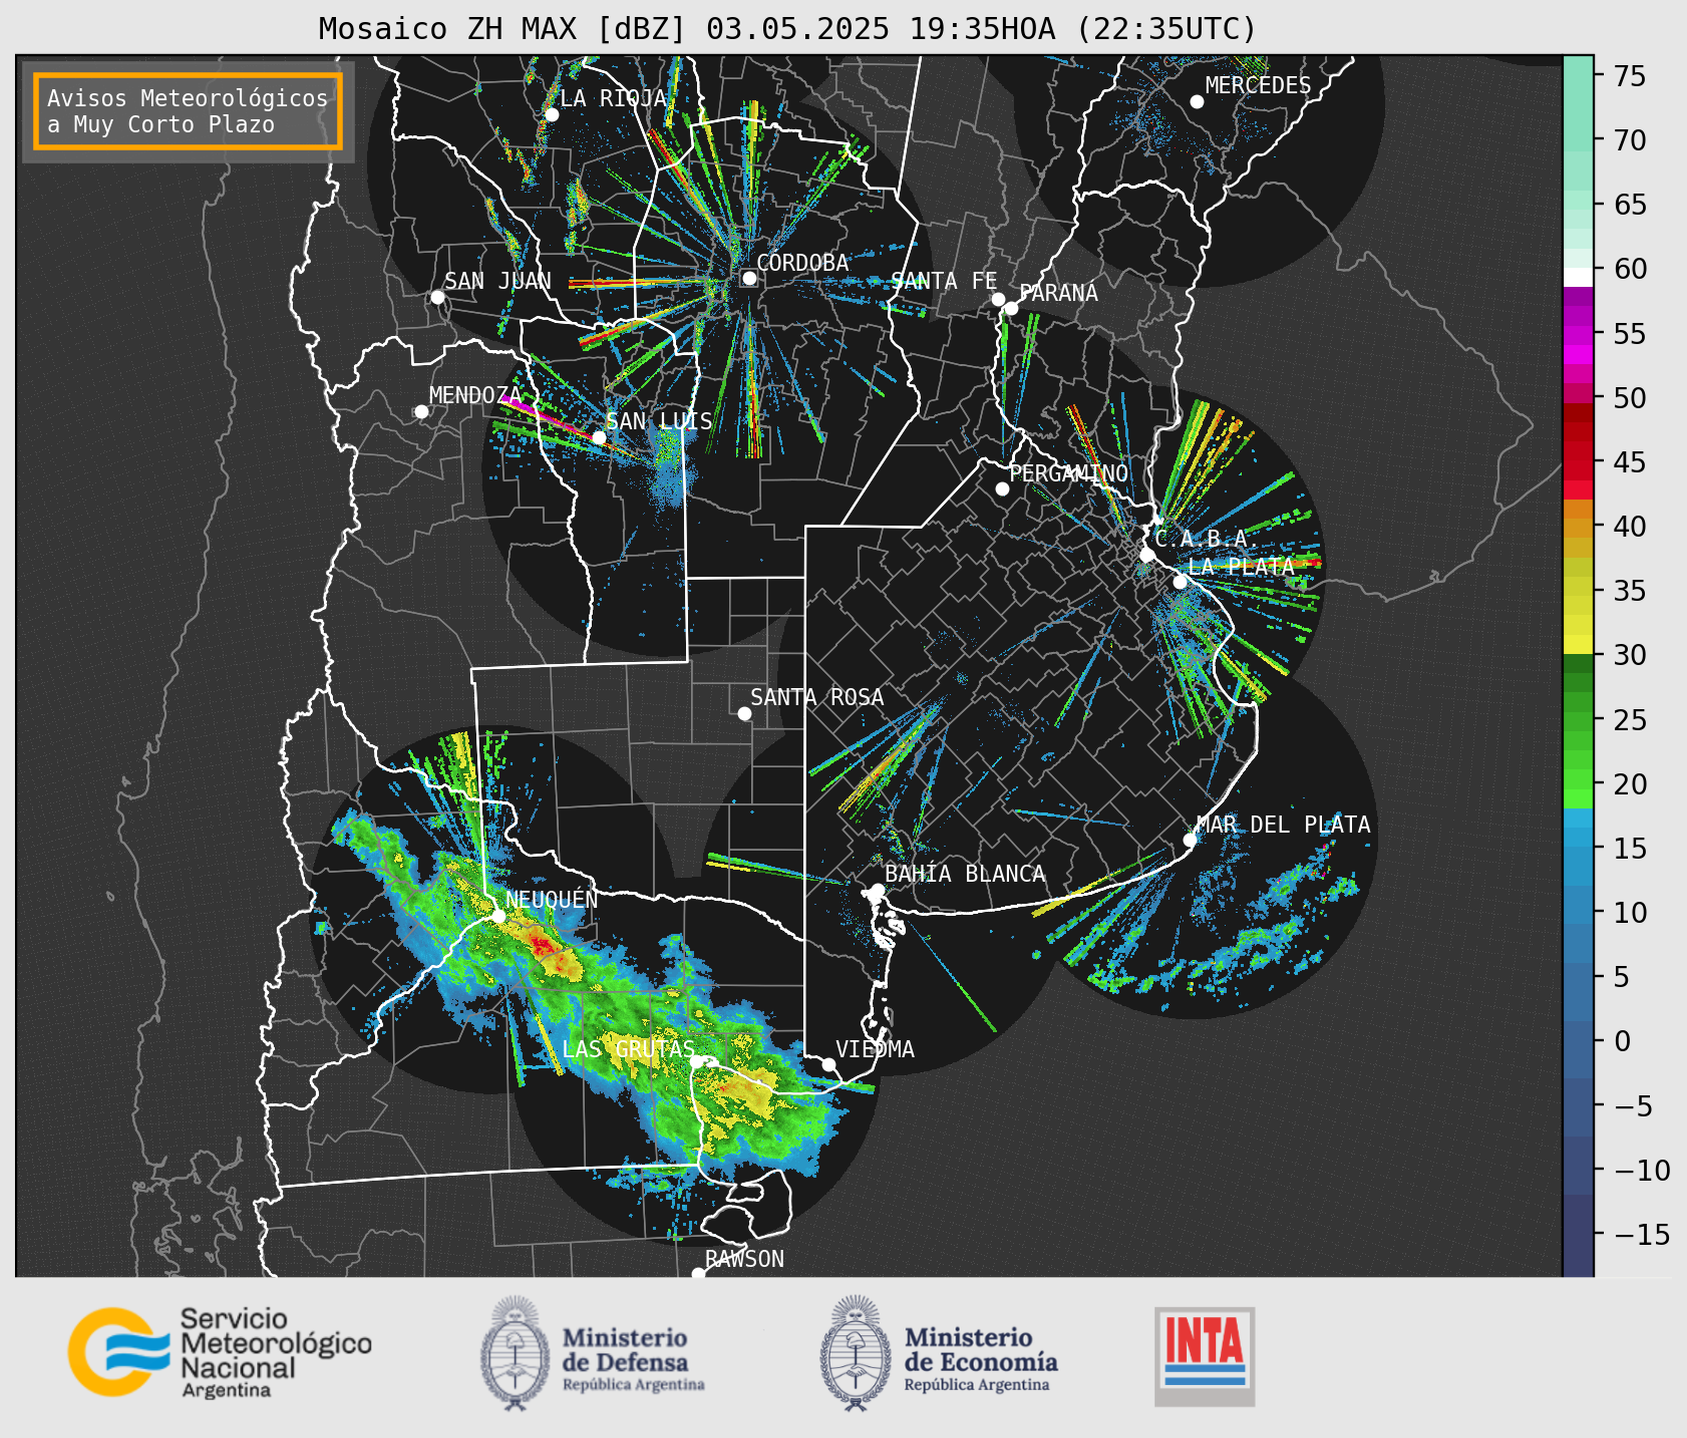Click the RAWSON city marker dot
The width and height of the screenshot is (1687, 1438).
[x=698, y=1274]
